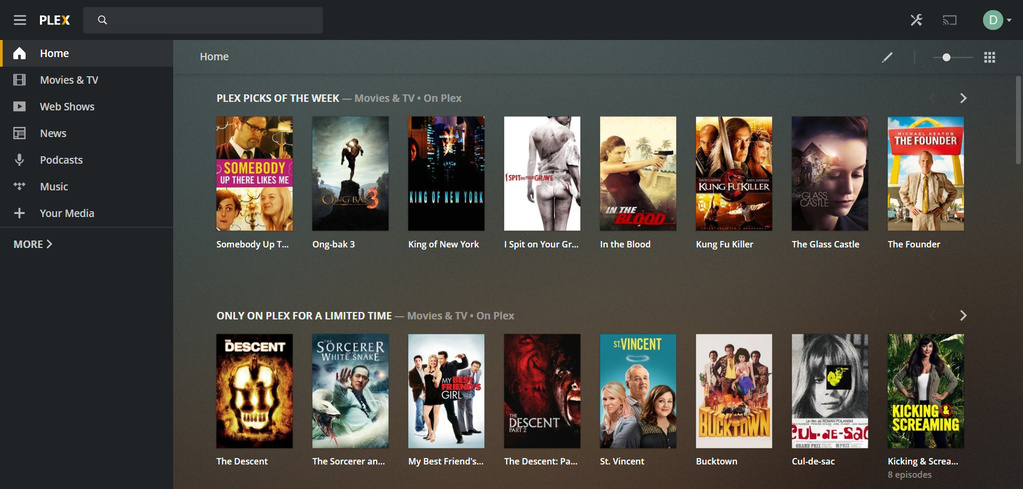
Task: Open The Sorcerer and White Snake poster
Action: point(350,391)
